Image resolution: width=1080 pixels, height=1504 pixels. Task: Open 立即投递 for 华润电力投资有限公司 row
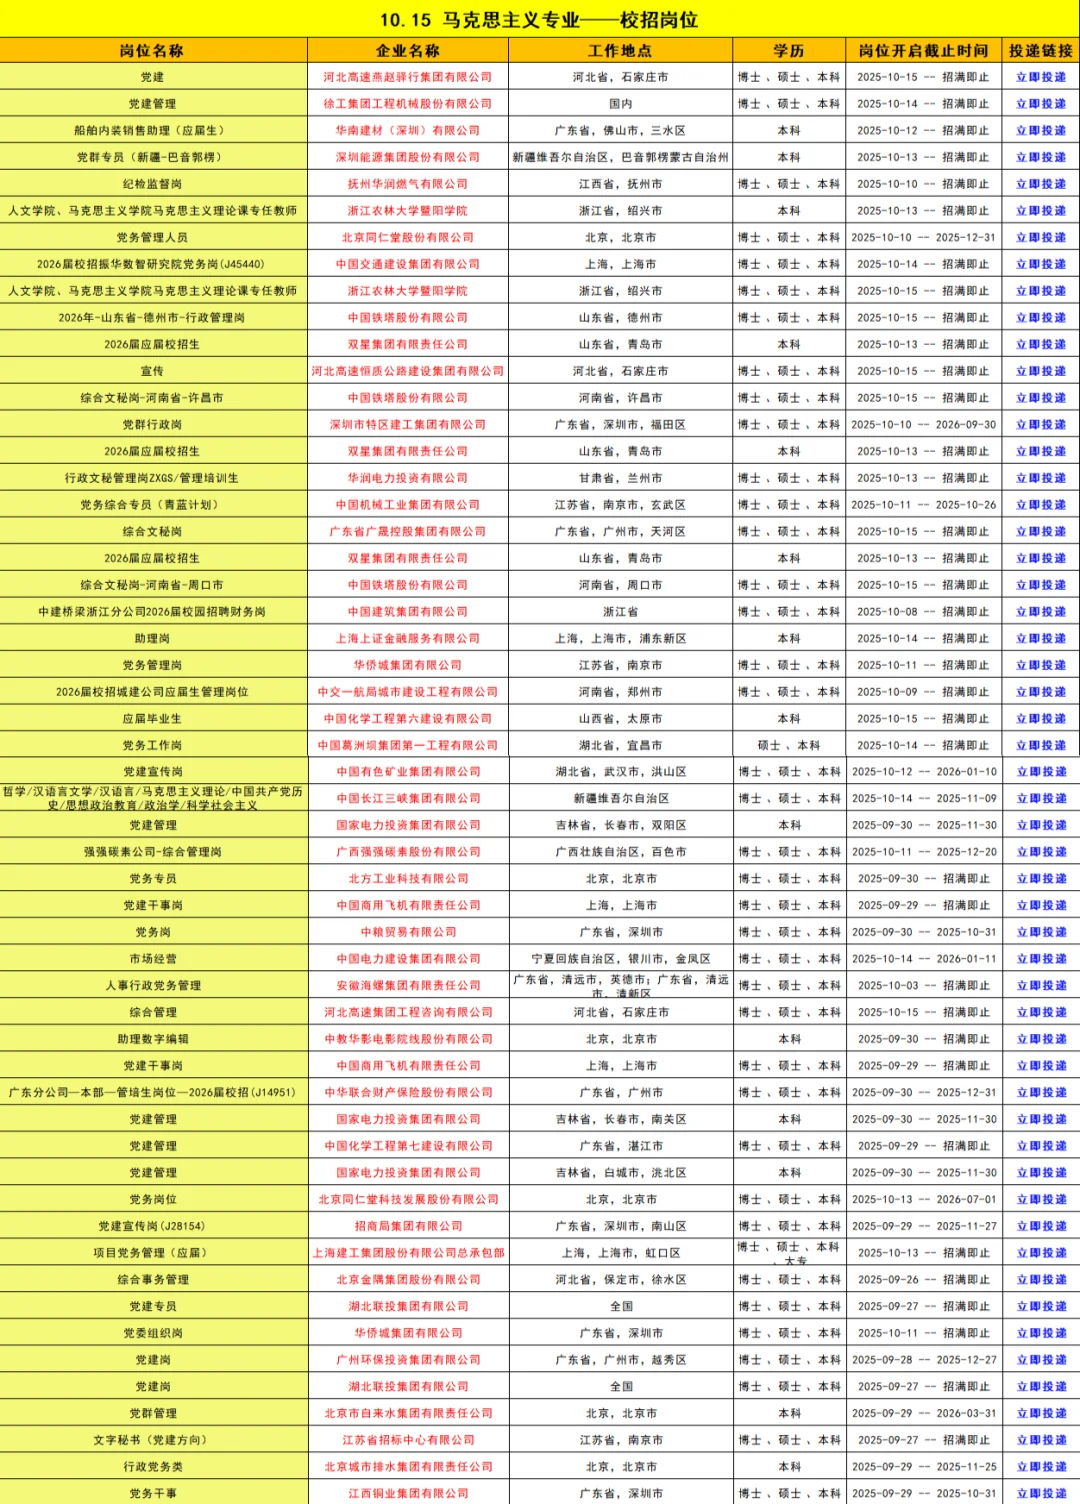(1041, 478)
